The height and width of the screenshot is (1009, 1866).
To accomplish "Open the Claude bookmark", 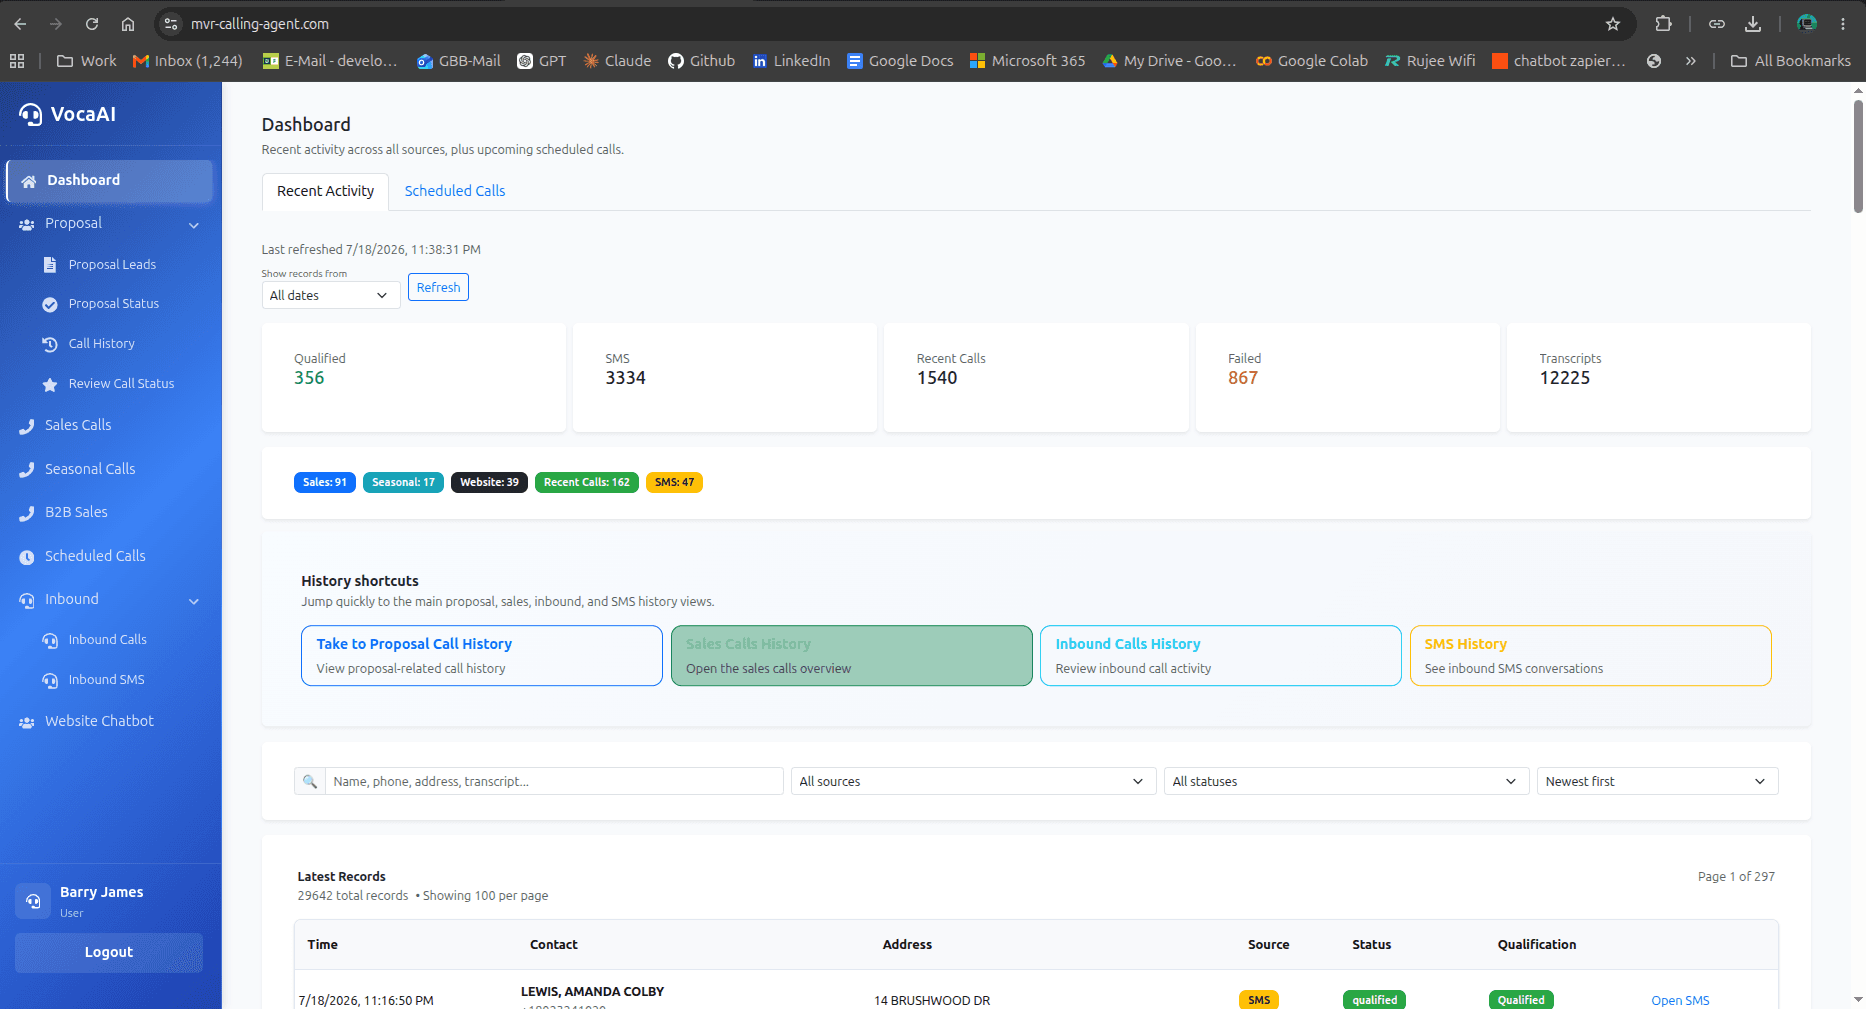I will [x=617, y=61].
